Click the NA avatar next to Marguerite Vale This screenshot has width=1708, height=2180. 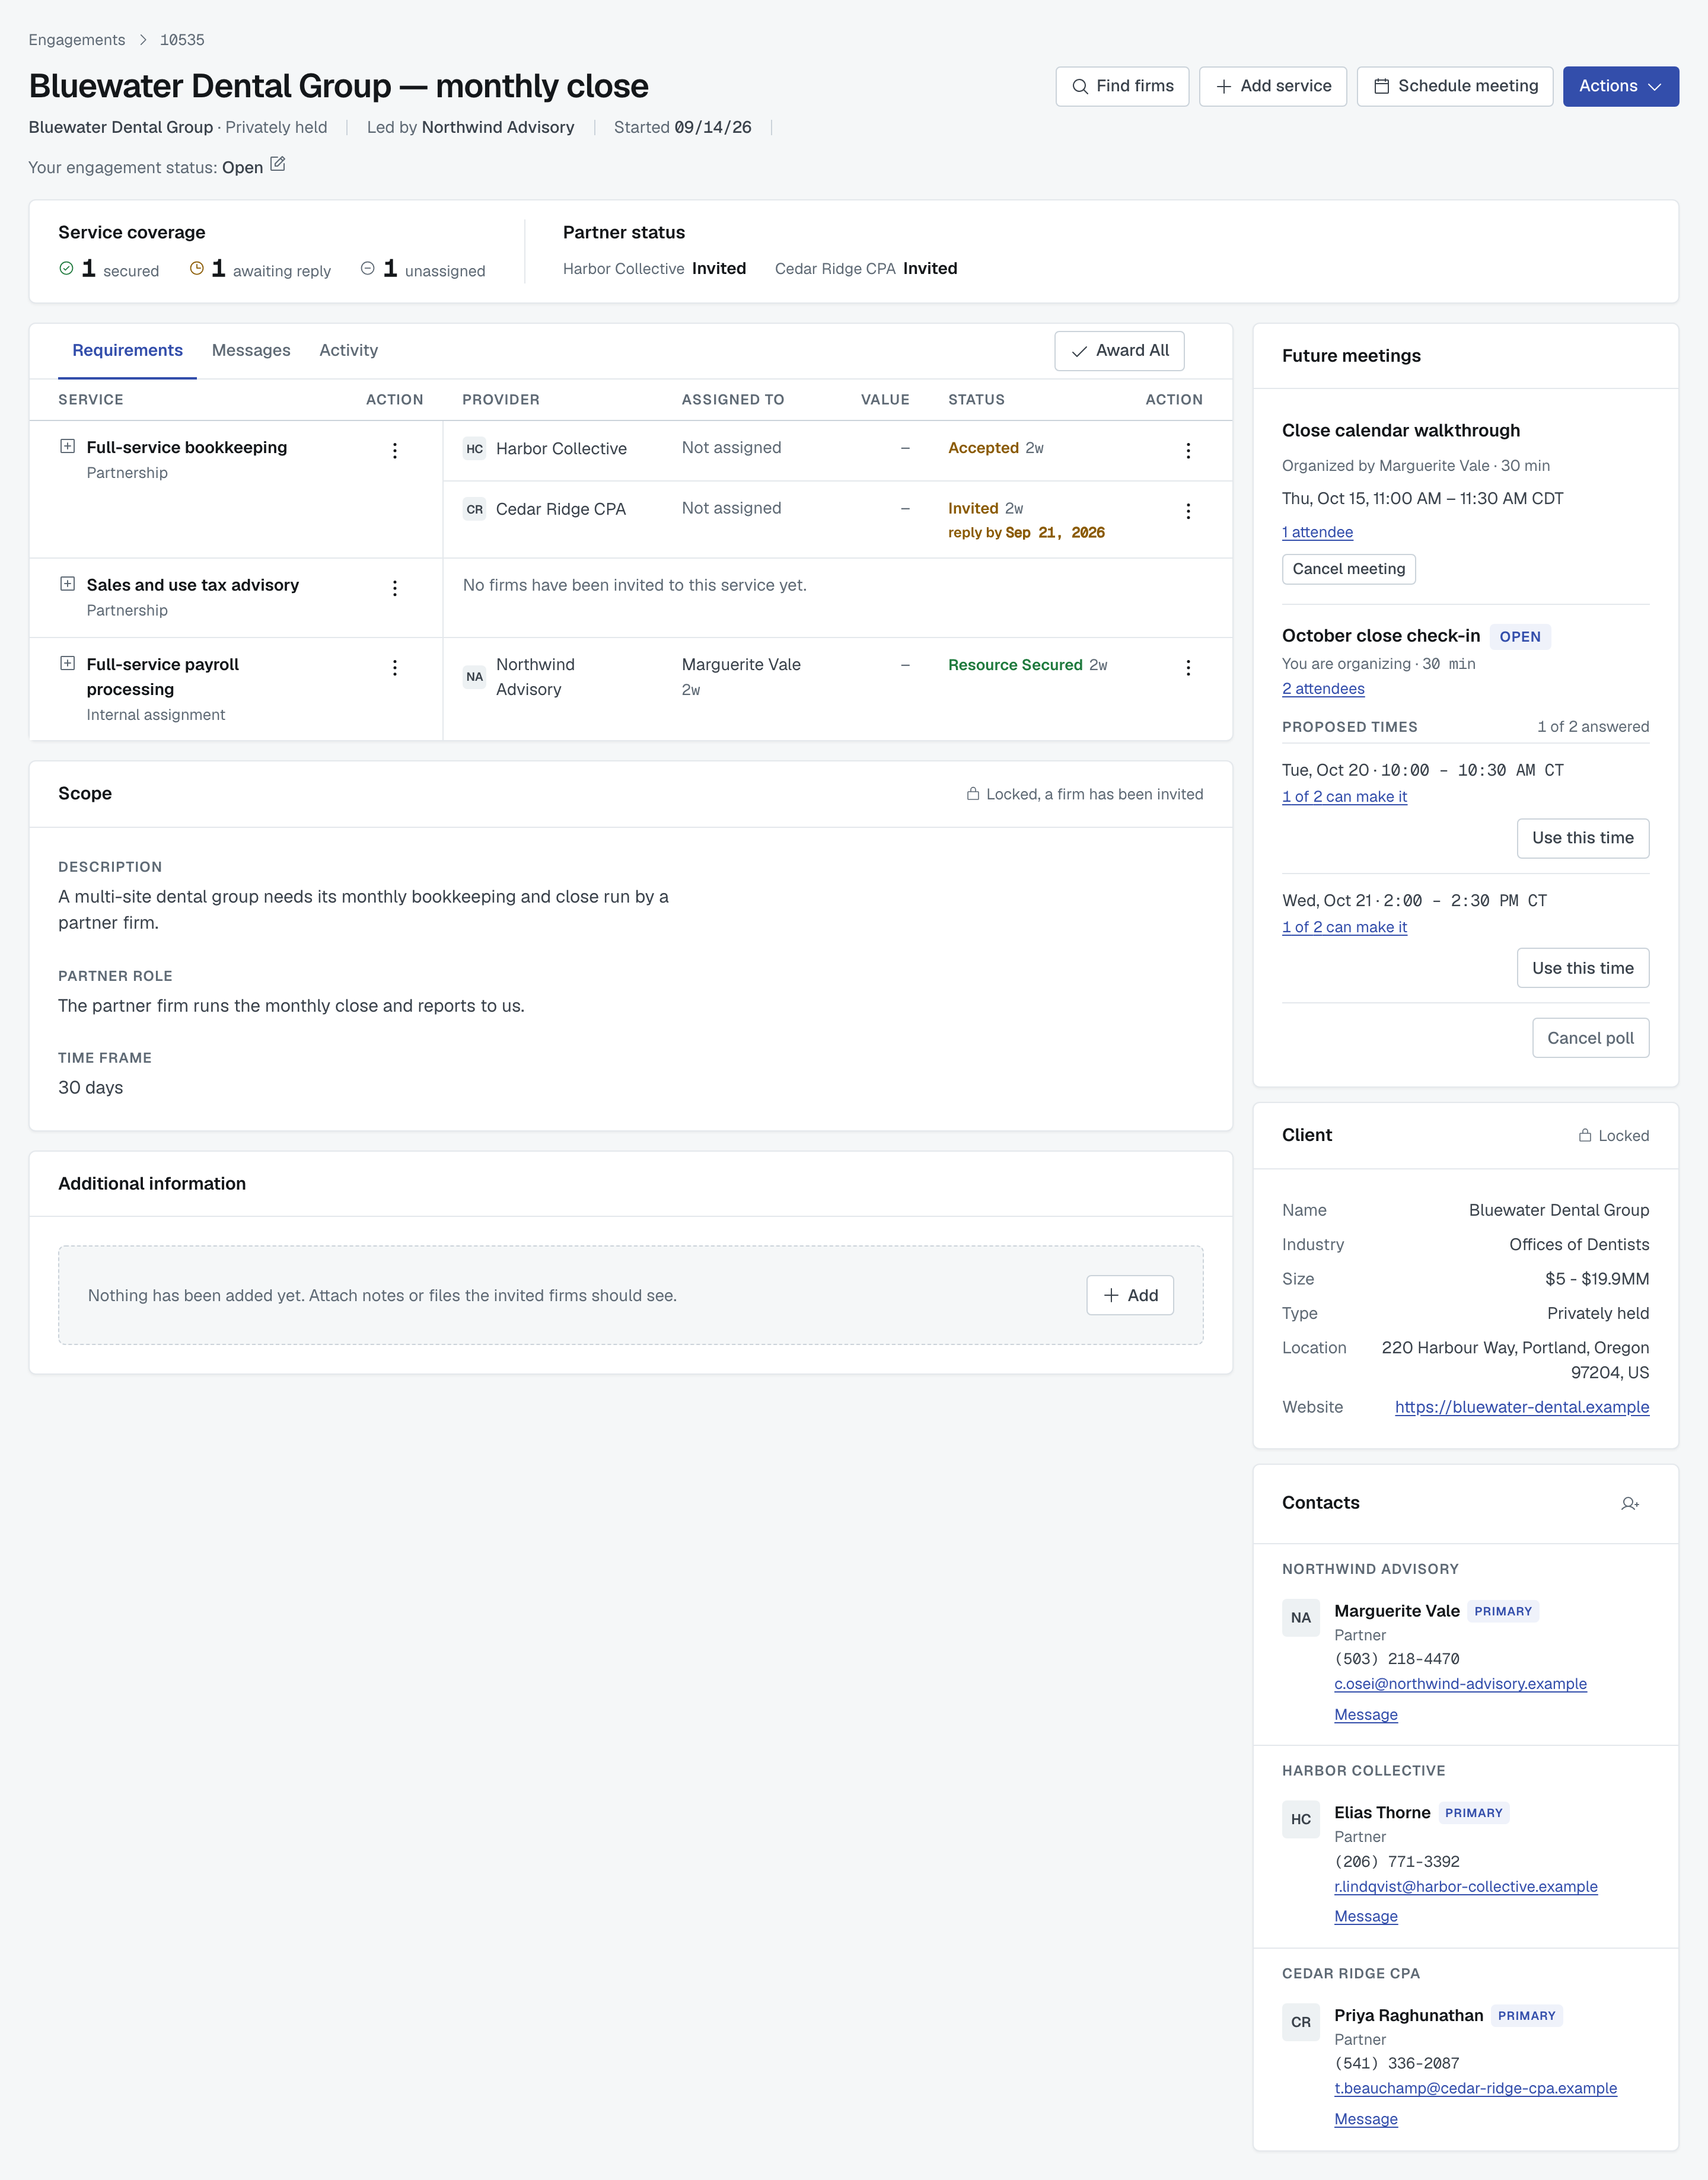(x=1301, y=1618)
